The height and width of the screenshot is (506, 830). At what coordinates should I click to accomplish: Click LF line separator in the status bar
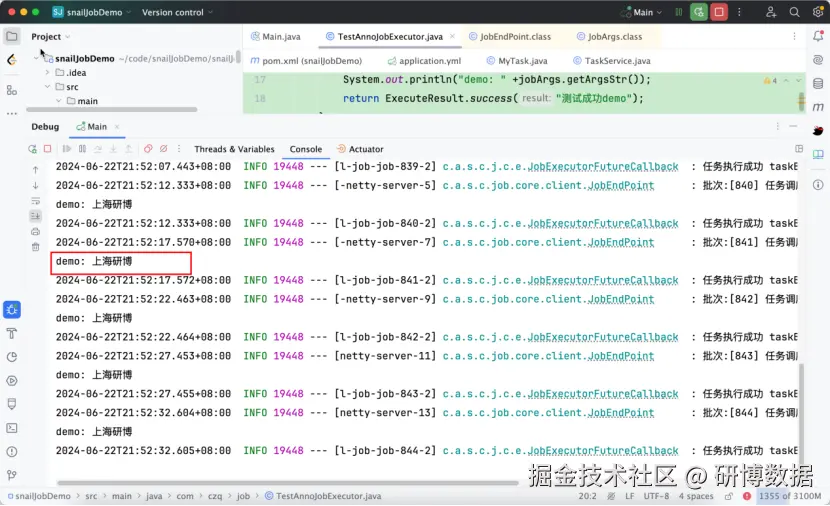pyautogui.click(x=629, y=496)
